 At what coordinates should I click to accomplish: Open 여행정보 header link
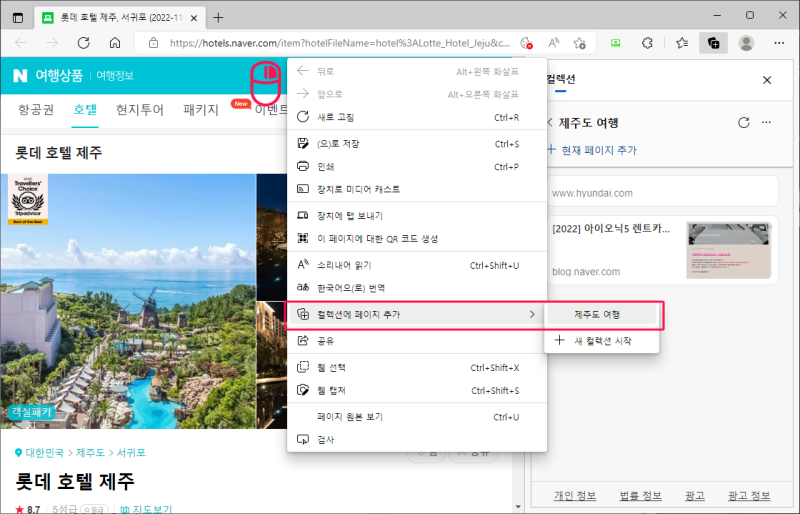(x=115, y=76)
